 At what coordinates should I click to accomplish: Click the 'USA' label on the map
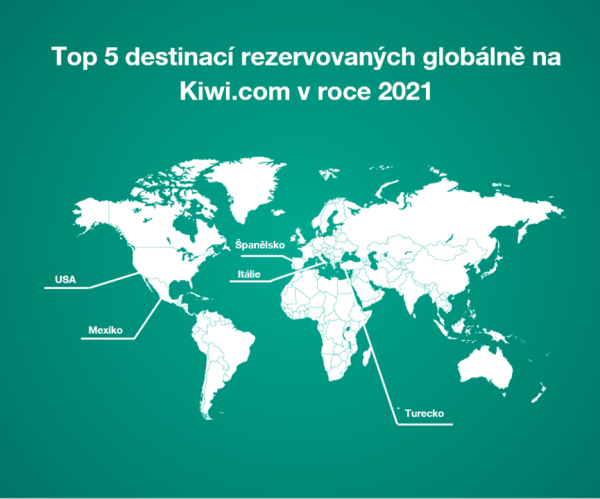pos(65,280)
